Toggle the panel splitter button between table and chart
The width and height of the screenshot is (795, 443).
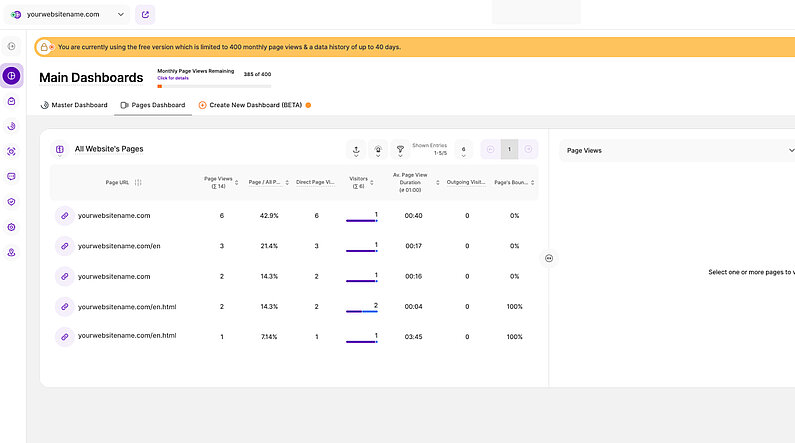pyautogui.click(x=549, y=258)
